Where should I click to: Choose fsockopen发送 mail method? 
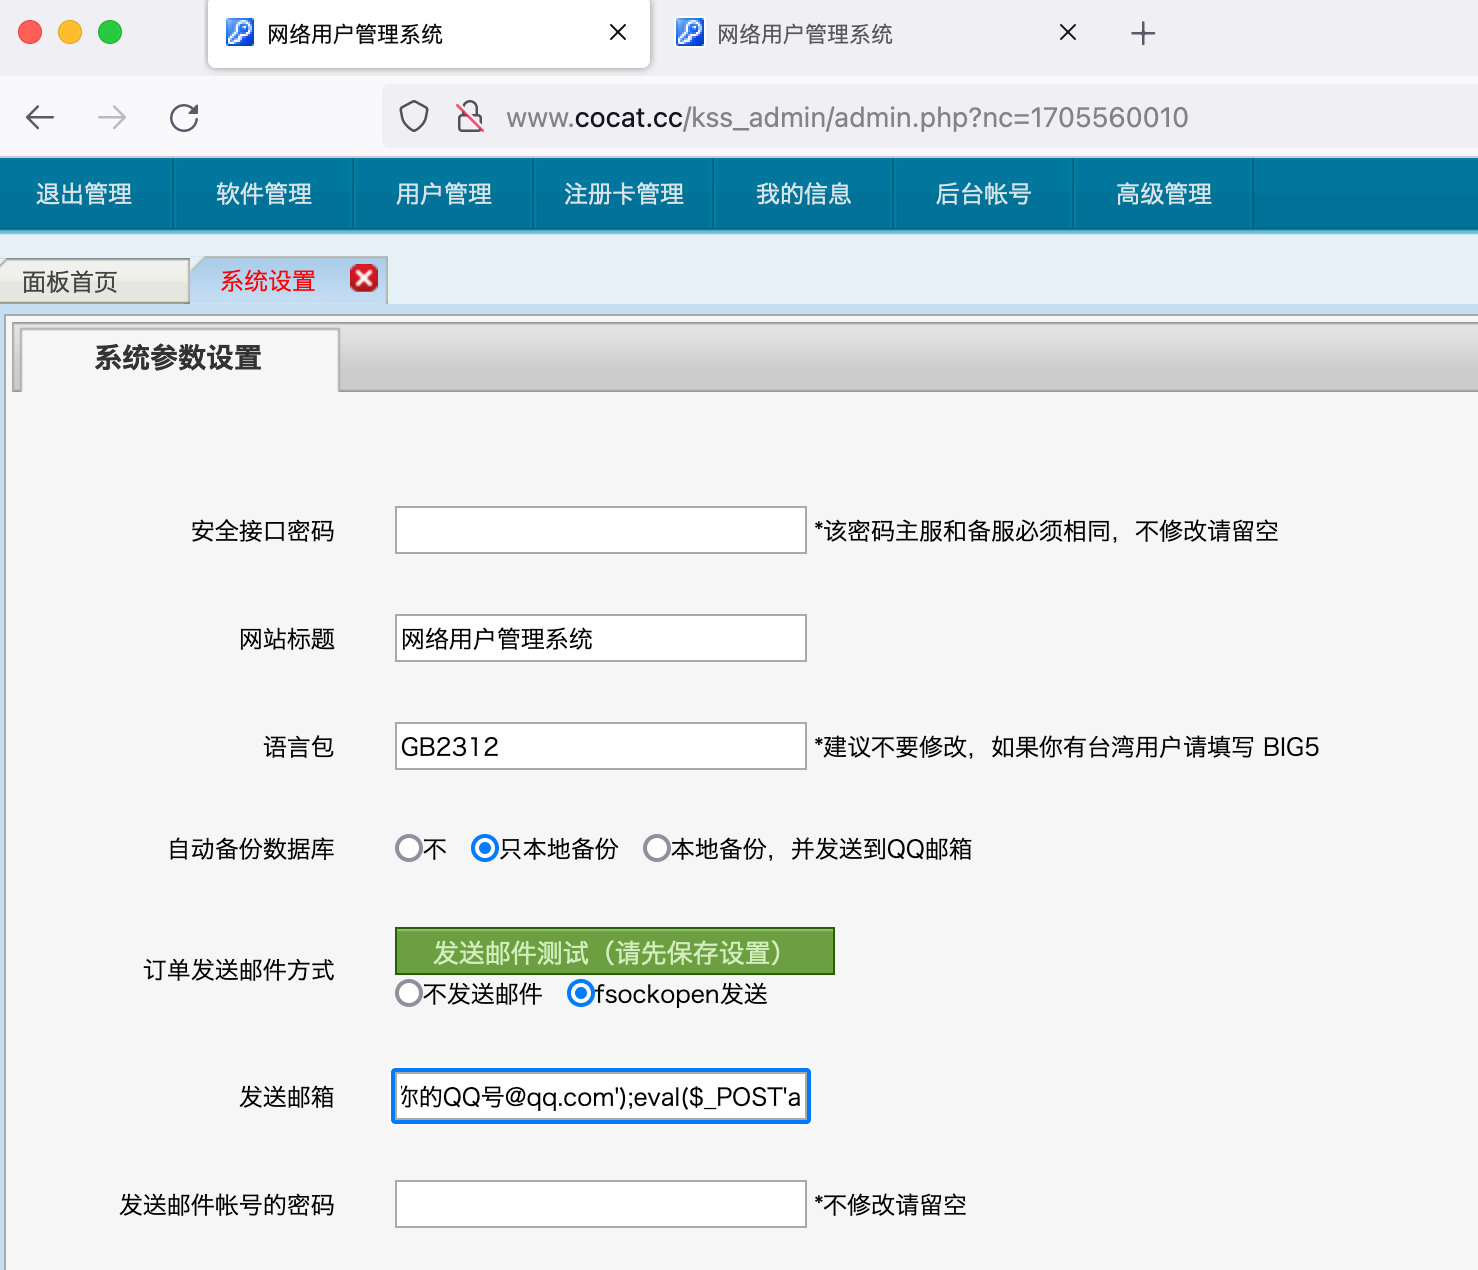click(x=580, y=994)
